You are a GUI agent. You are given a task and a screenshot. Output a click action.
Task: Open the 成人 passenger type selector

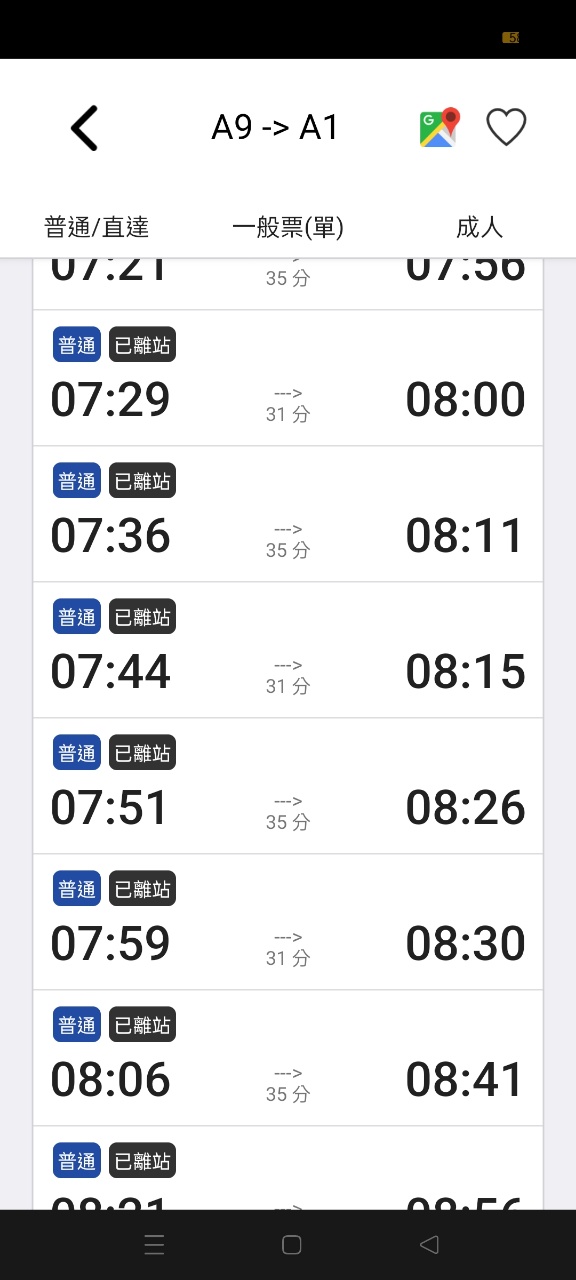click(x=479, y=227)
